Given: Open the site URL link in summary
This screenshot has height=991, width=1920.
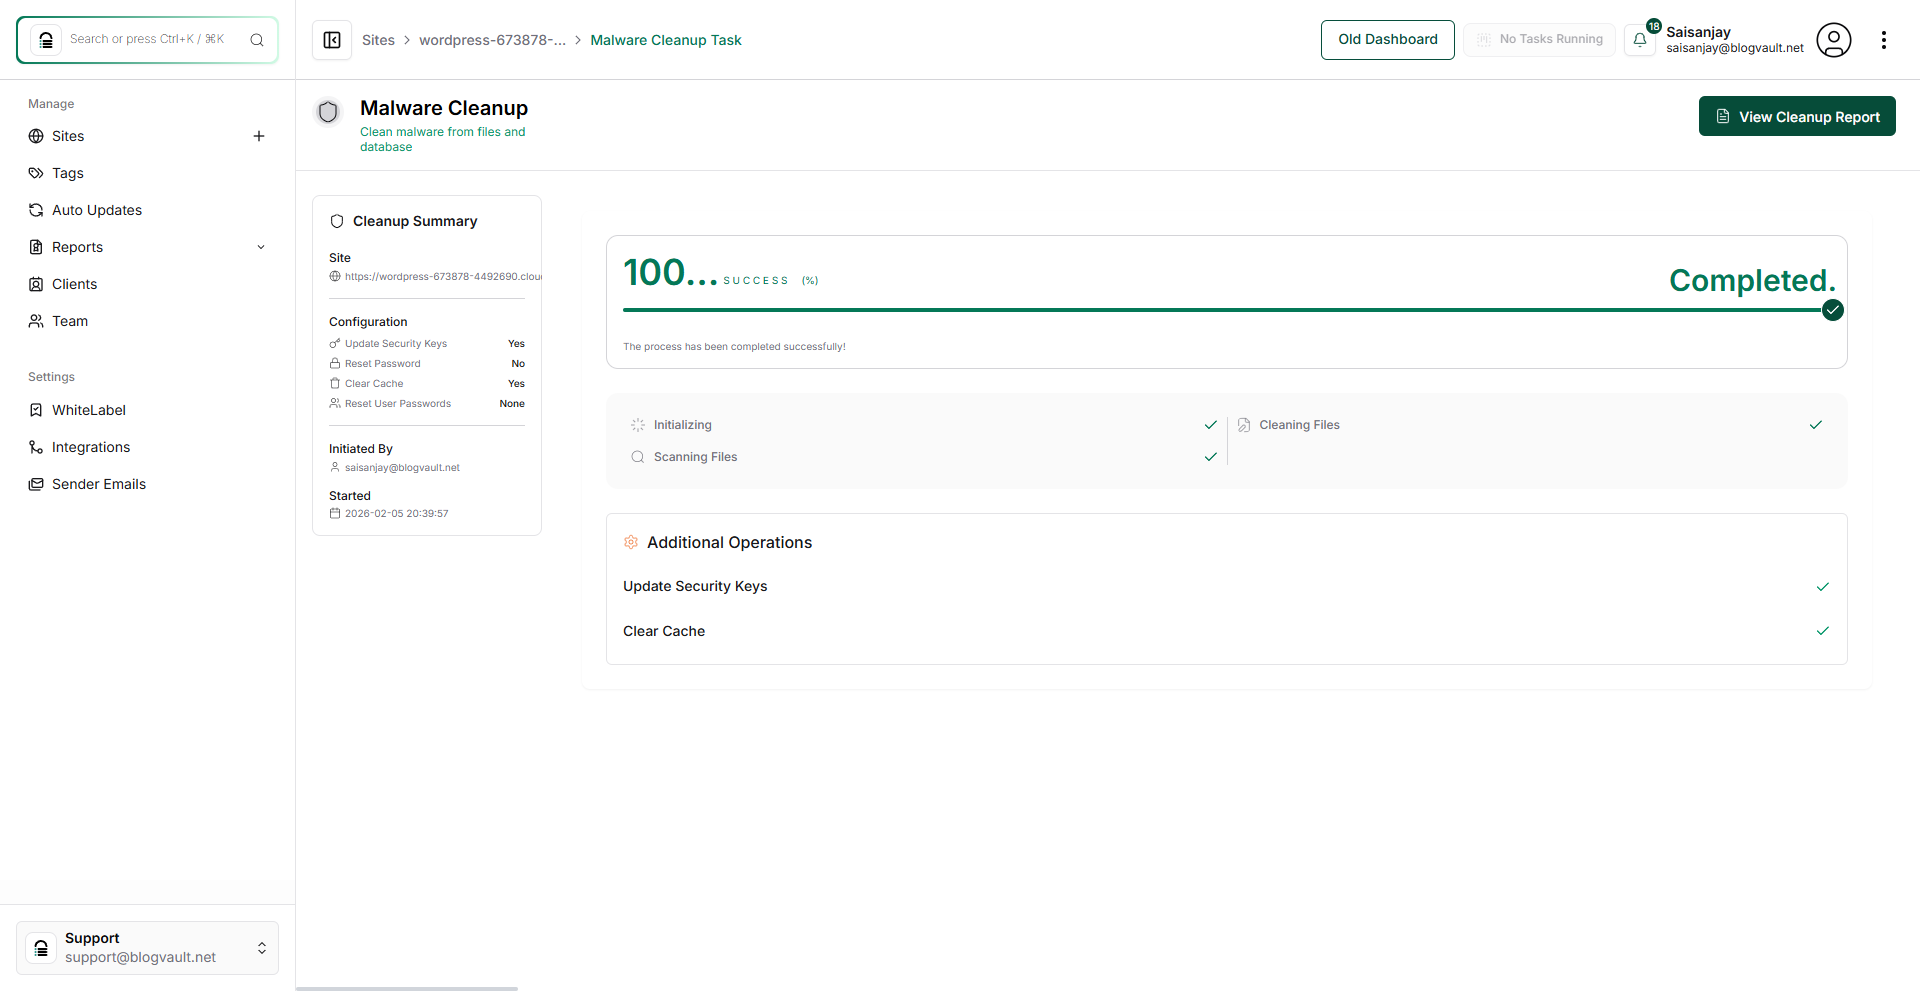Looking at the screenshot, I should (443, 277).
